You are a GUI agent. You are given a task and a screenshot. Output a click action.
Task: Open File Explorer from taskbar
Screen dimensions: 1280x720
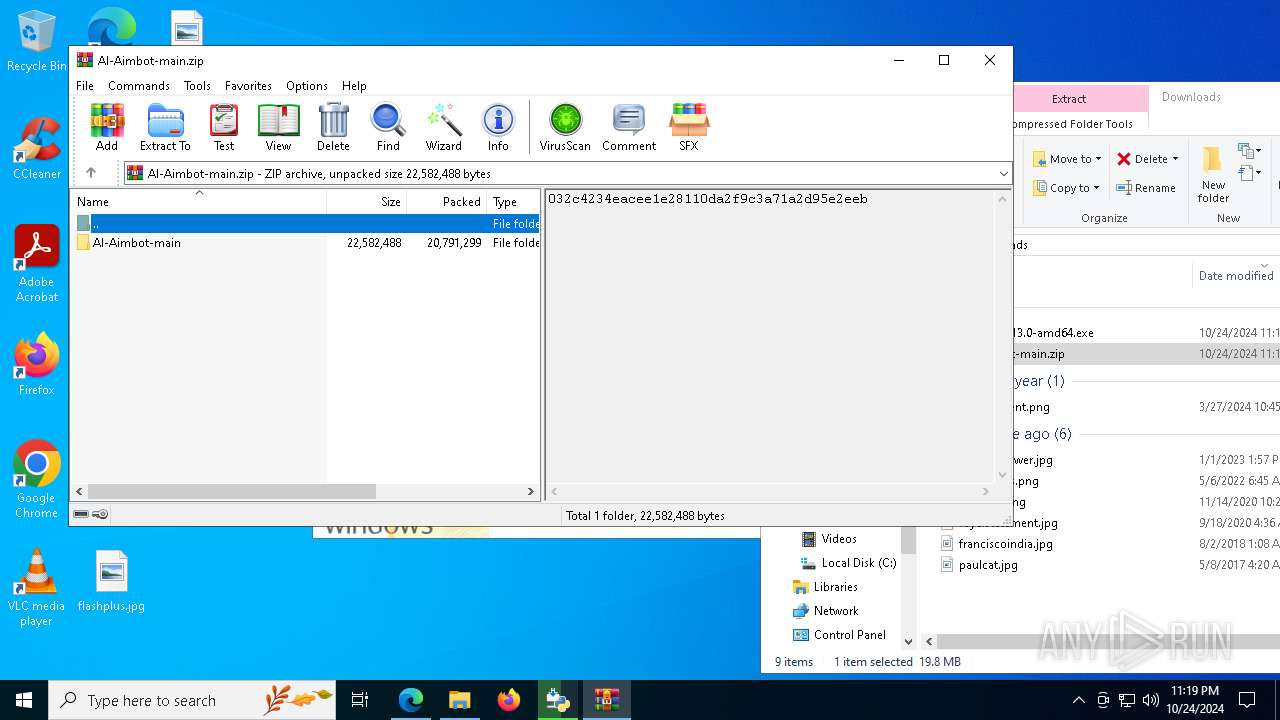[x=460, y=700]
